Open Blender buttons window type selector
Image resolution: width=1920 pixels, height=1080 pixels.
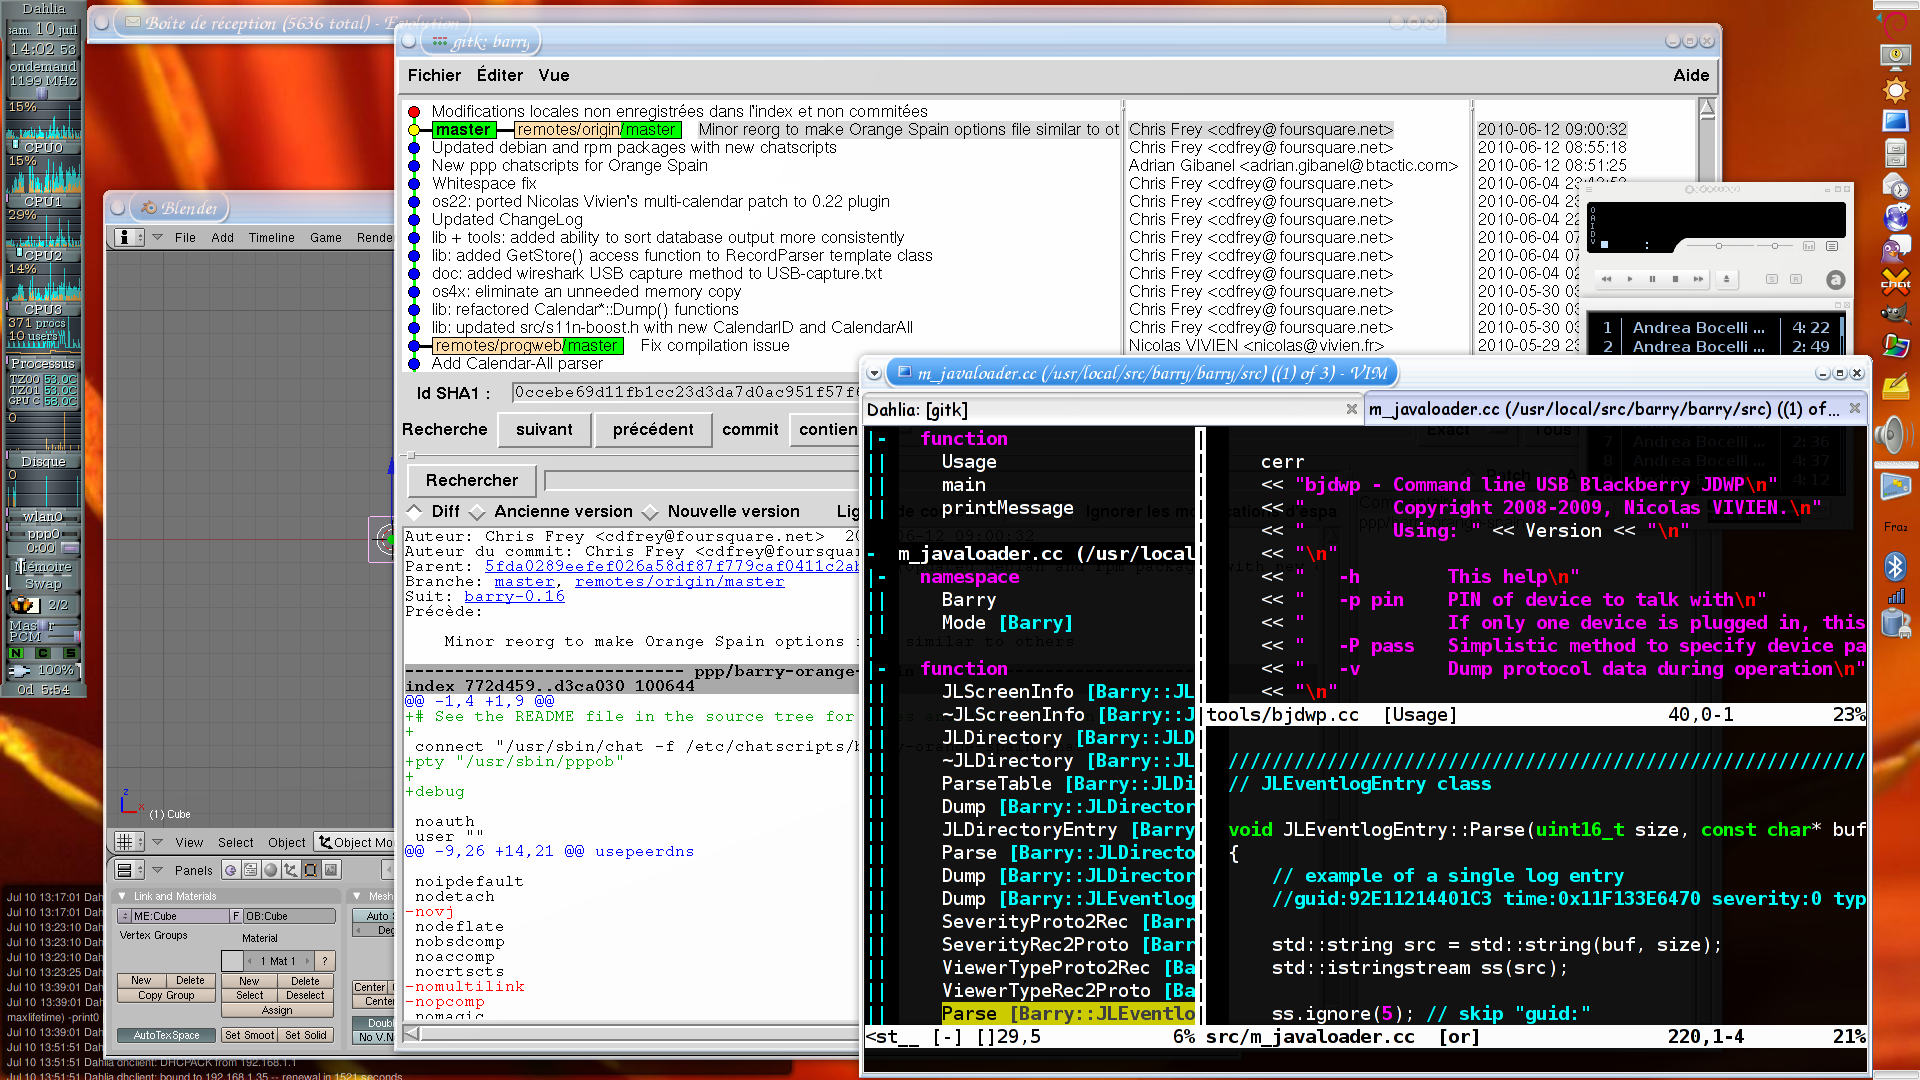129,870
